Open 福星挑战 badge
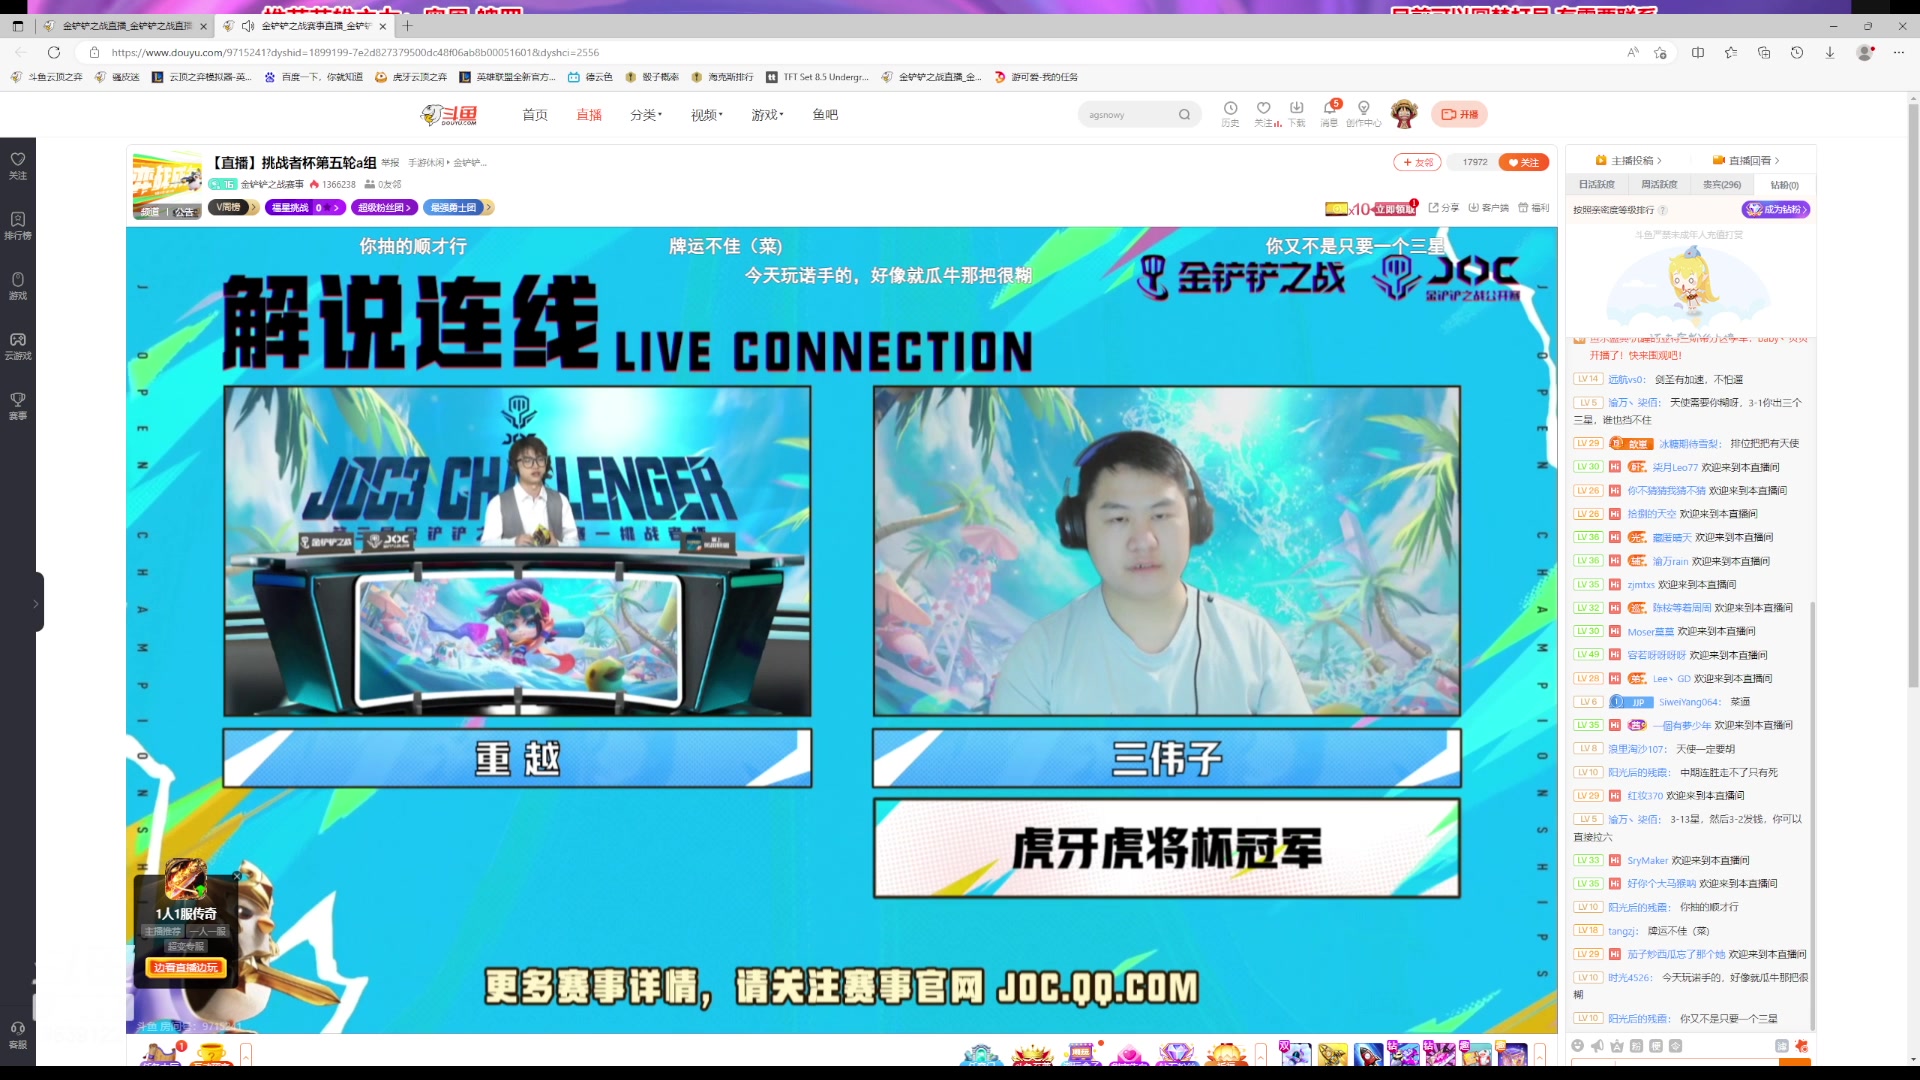The width and height of the screenshot is (1920, 1080). (x=305, y=207)
